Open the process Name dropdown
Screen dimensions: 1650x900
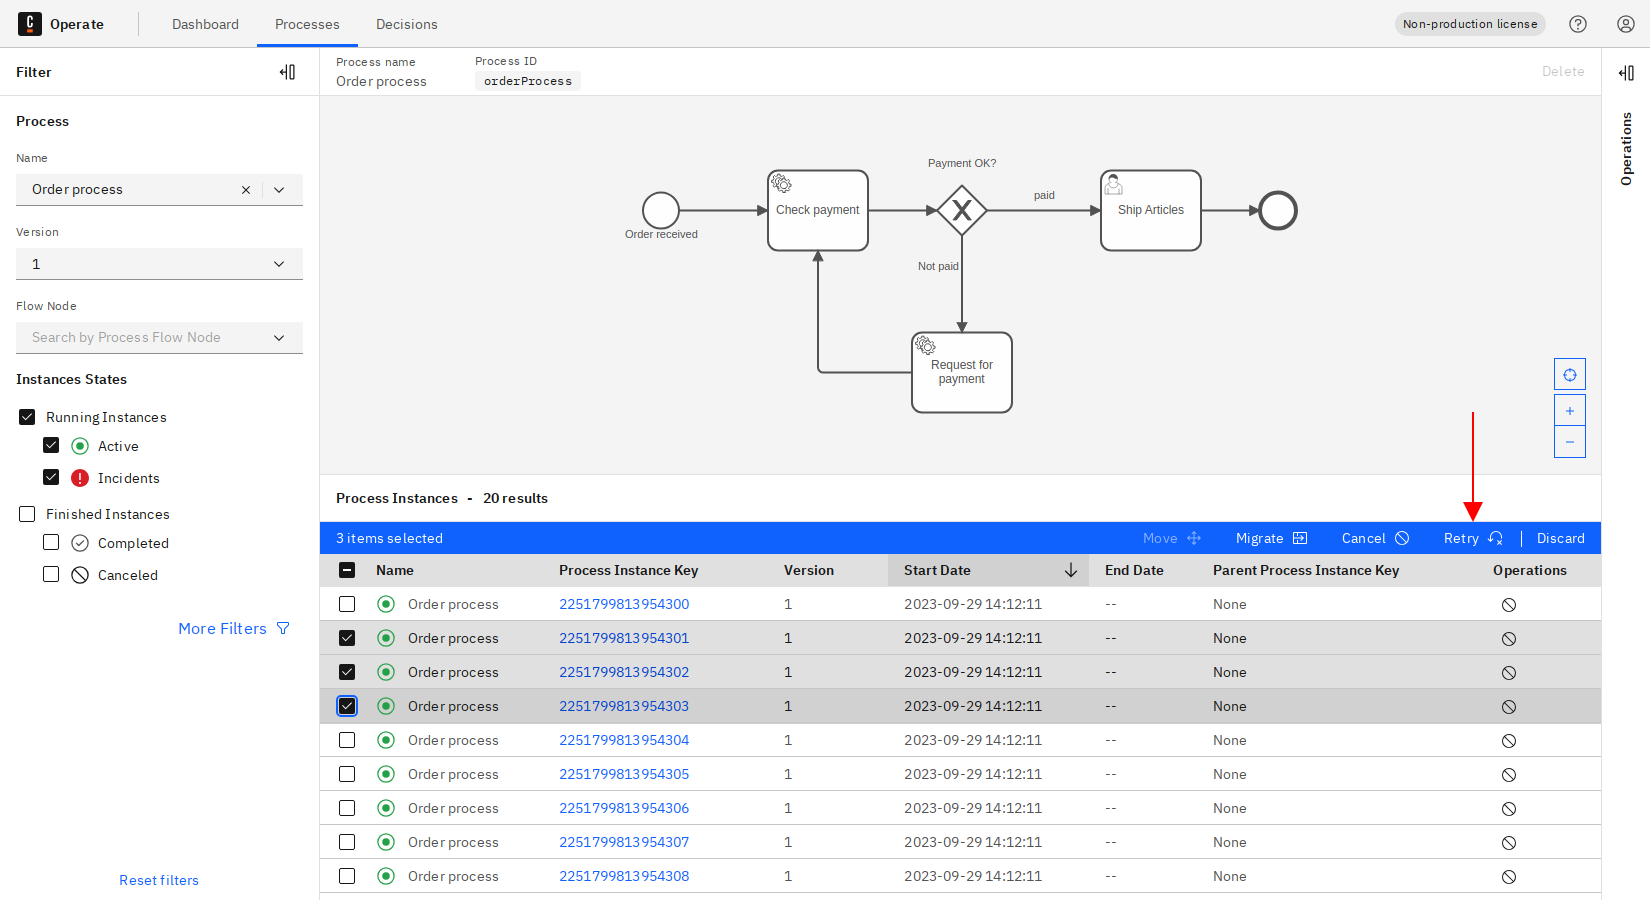pos(279,190)
